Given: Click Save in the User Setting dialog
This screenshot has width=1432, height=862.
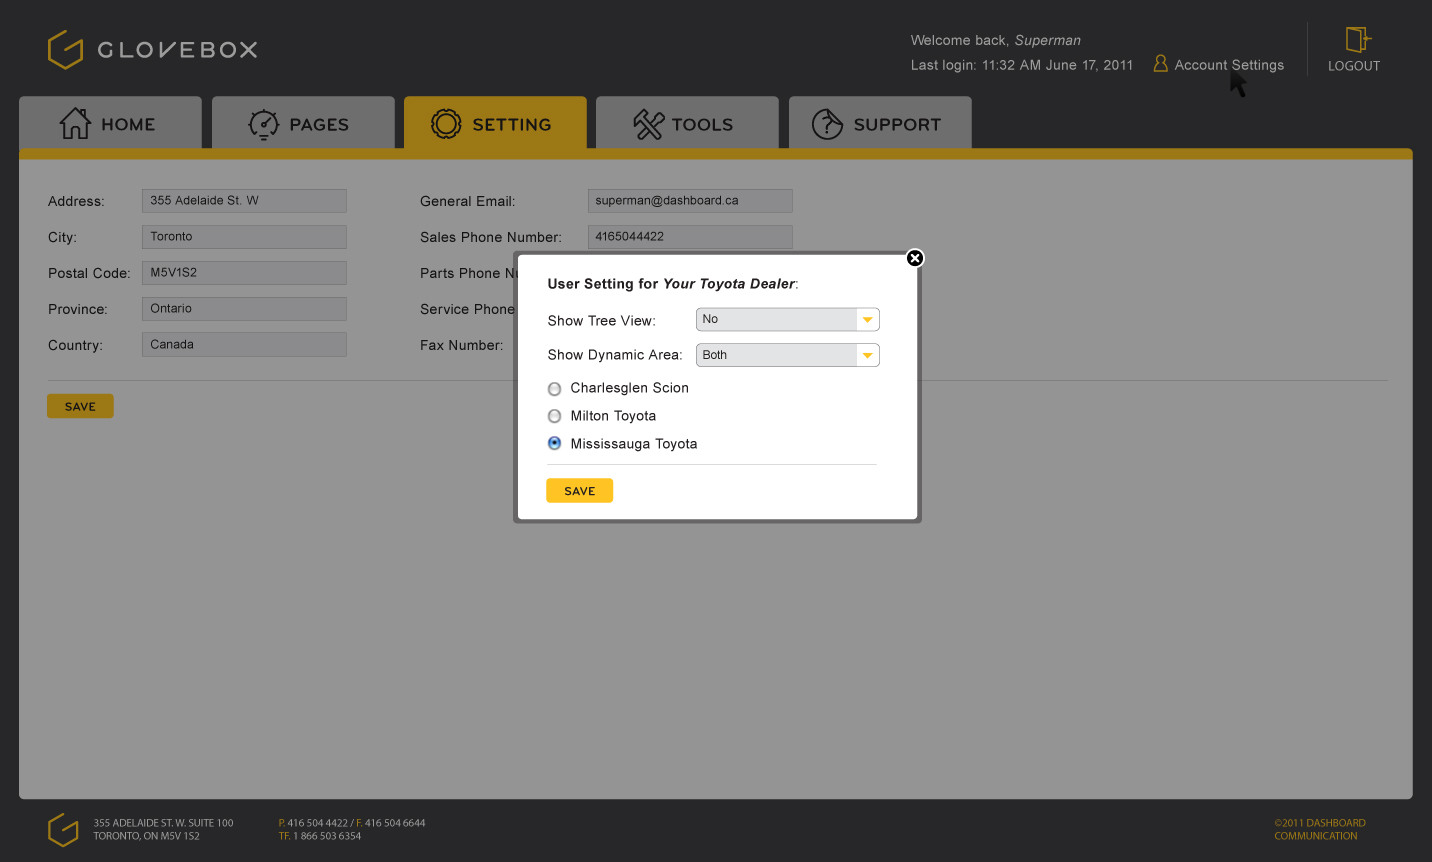Looking at the screenshot, I should pyautogui.click(x=579, y=490).
